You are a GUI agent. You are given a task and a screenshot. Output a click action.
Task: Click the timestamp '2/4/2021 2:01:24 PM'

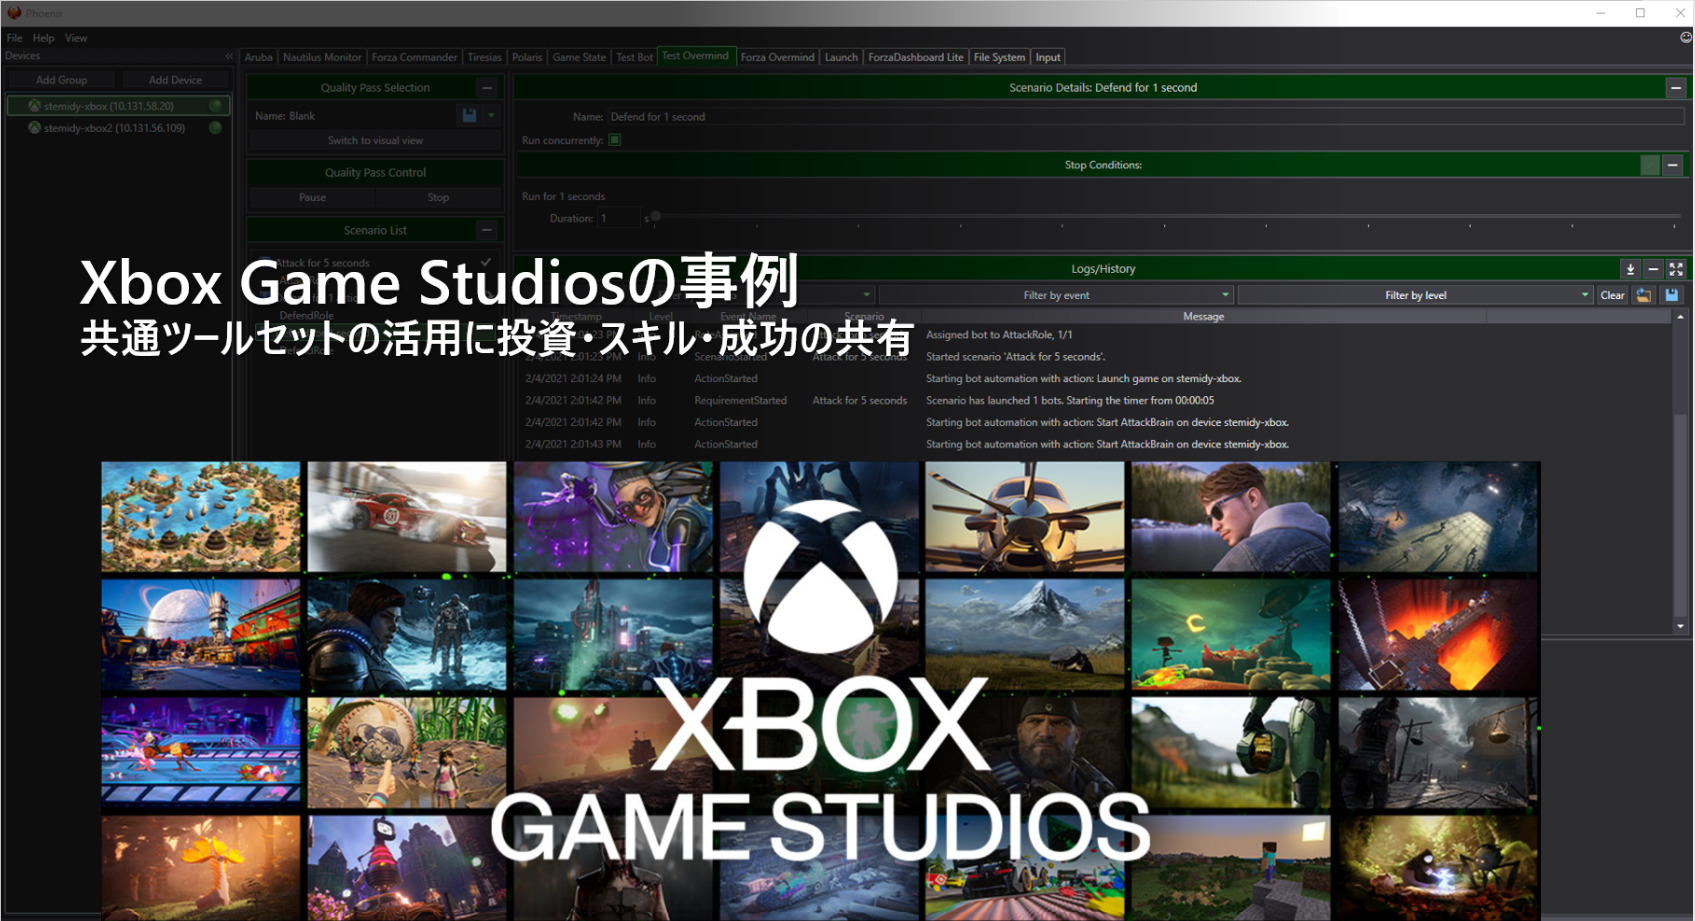coord(573,379)
